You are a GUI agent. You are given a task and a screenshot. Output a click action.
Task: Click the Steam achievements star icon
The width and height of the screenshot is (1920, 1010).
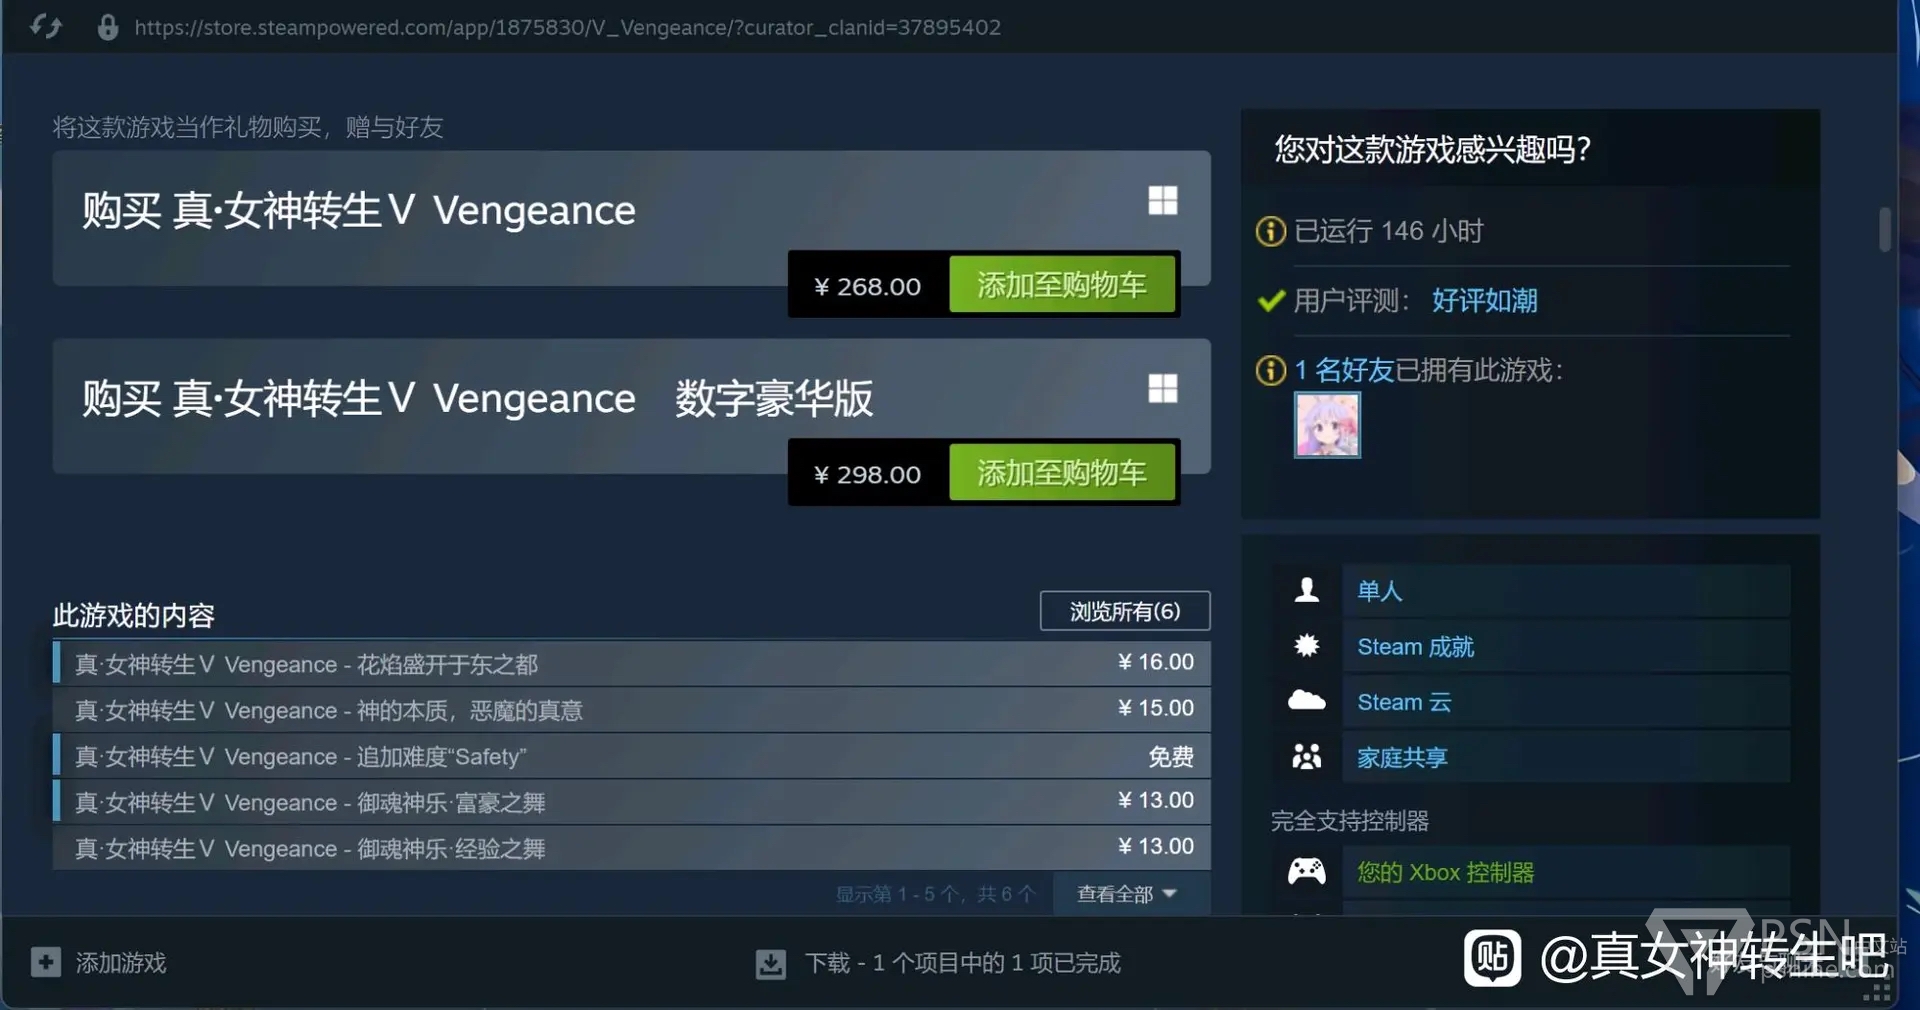1306,646
